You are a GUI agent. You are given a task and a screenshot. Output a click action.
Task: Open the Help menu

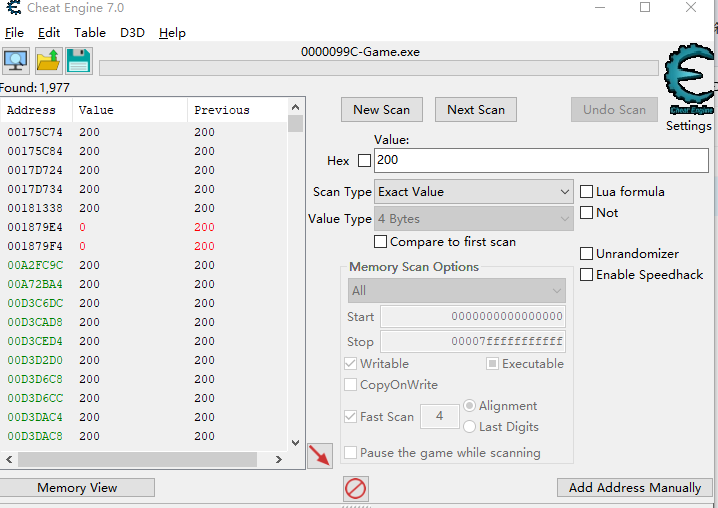172,33
